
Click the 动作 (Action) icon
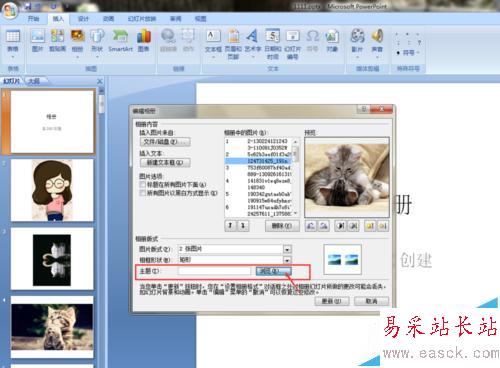188,41
